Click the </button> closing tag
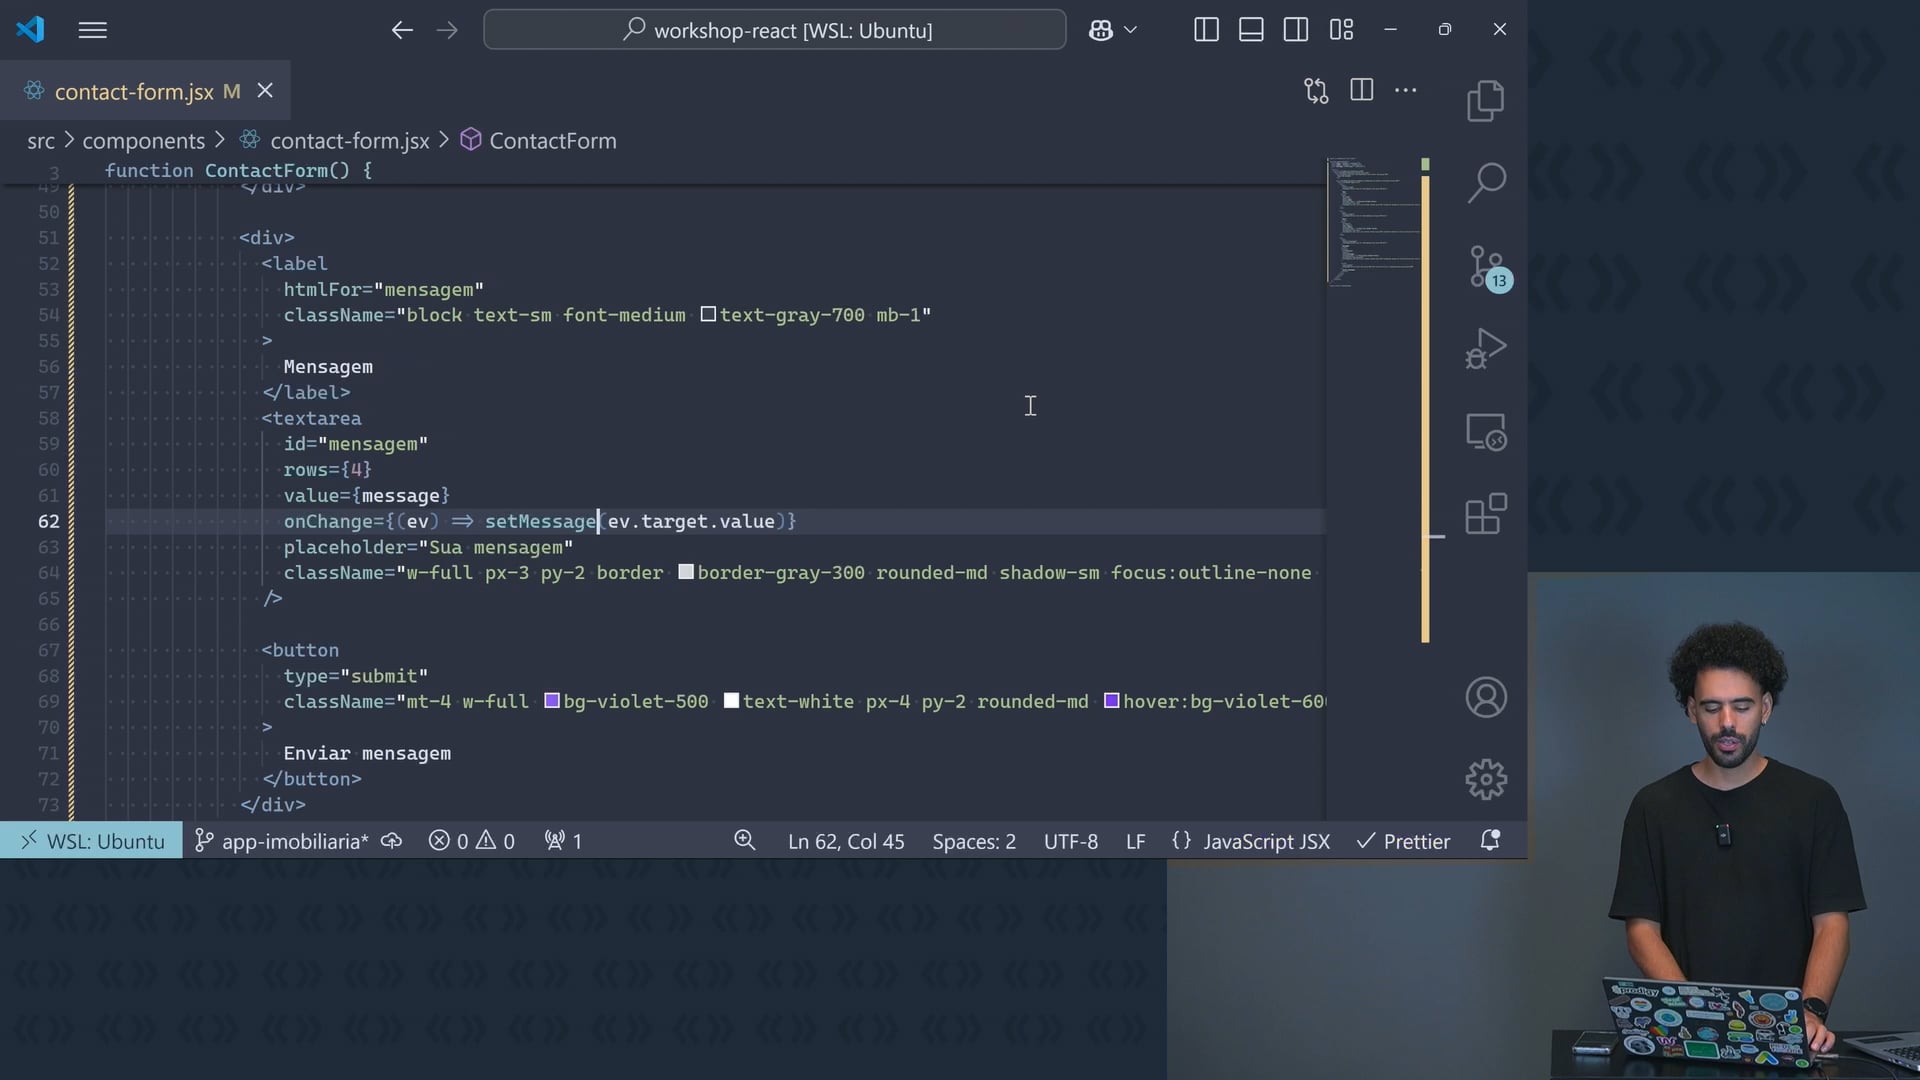 (311, 779)
